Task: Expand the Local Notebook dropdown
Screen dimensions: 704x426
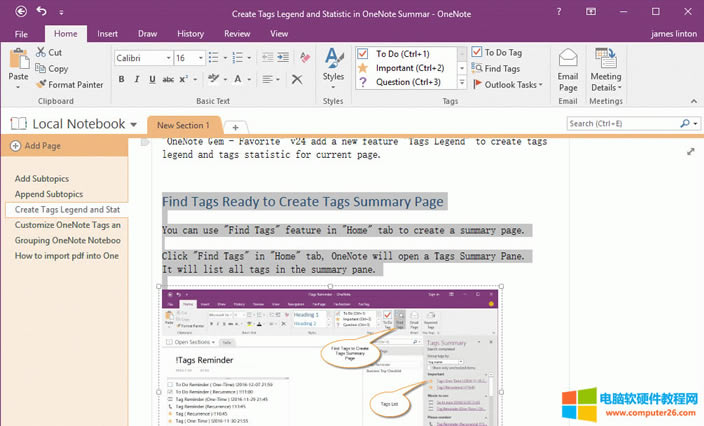Action: 133,124
